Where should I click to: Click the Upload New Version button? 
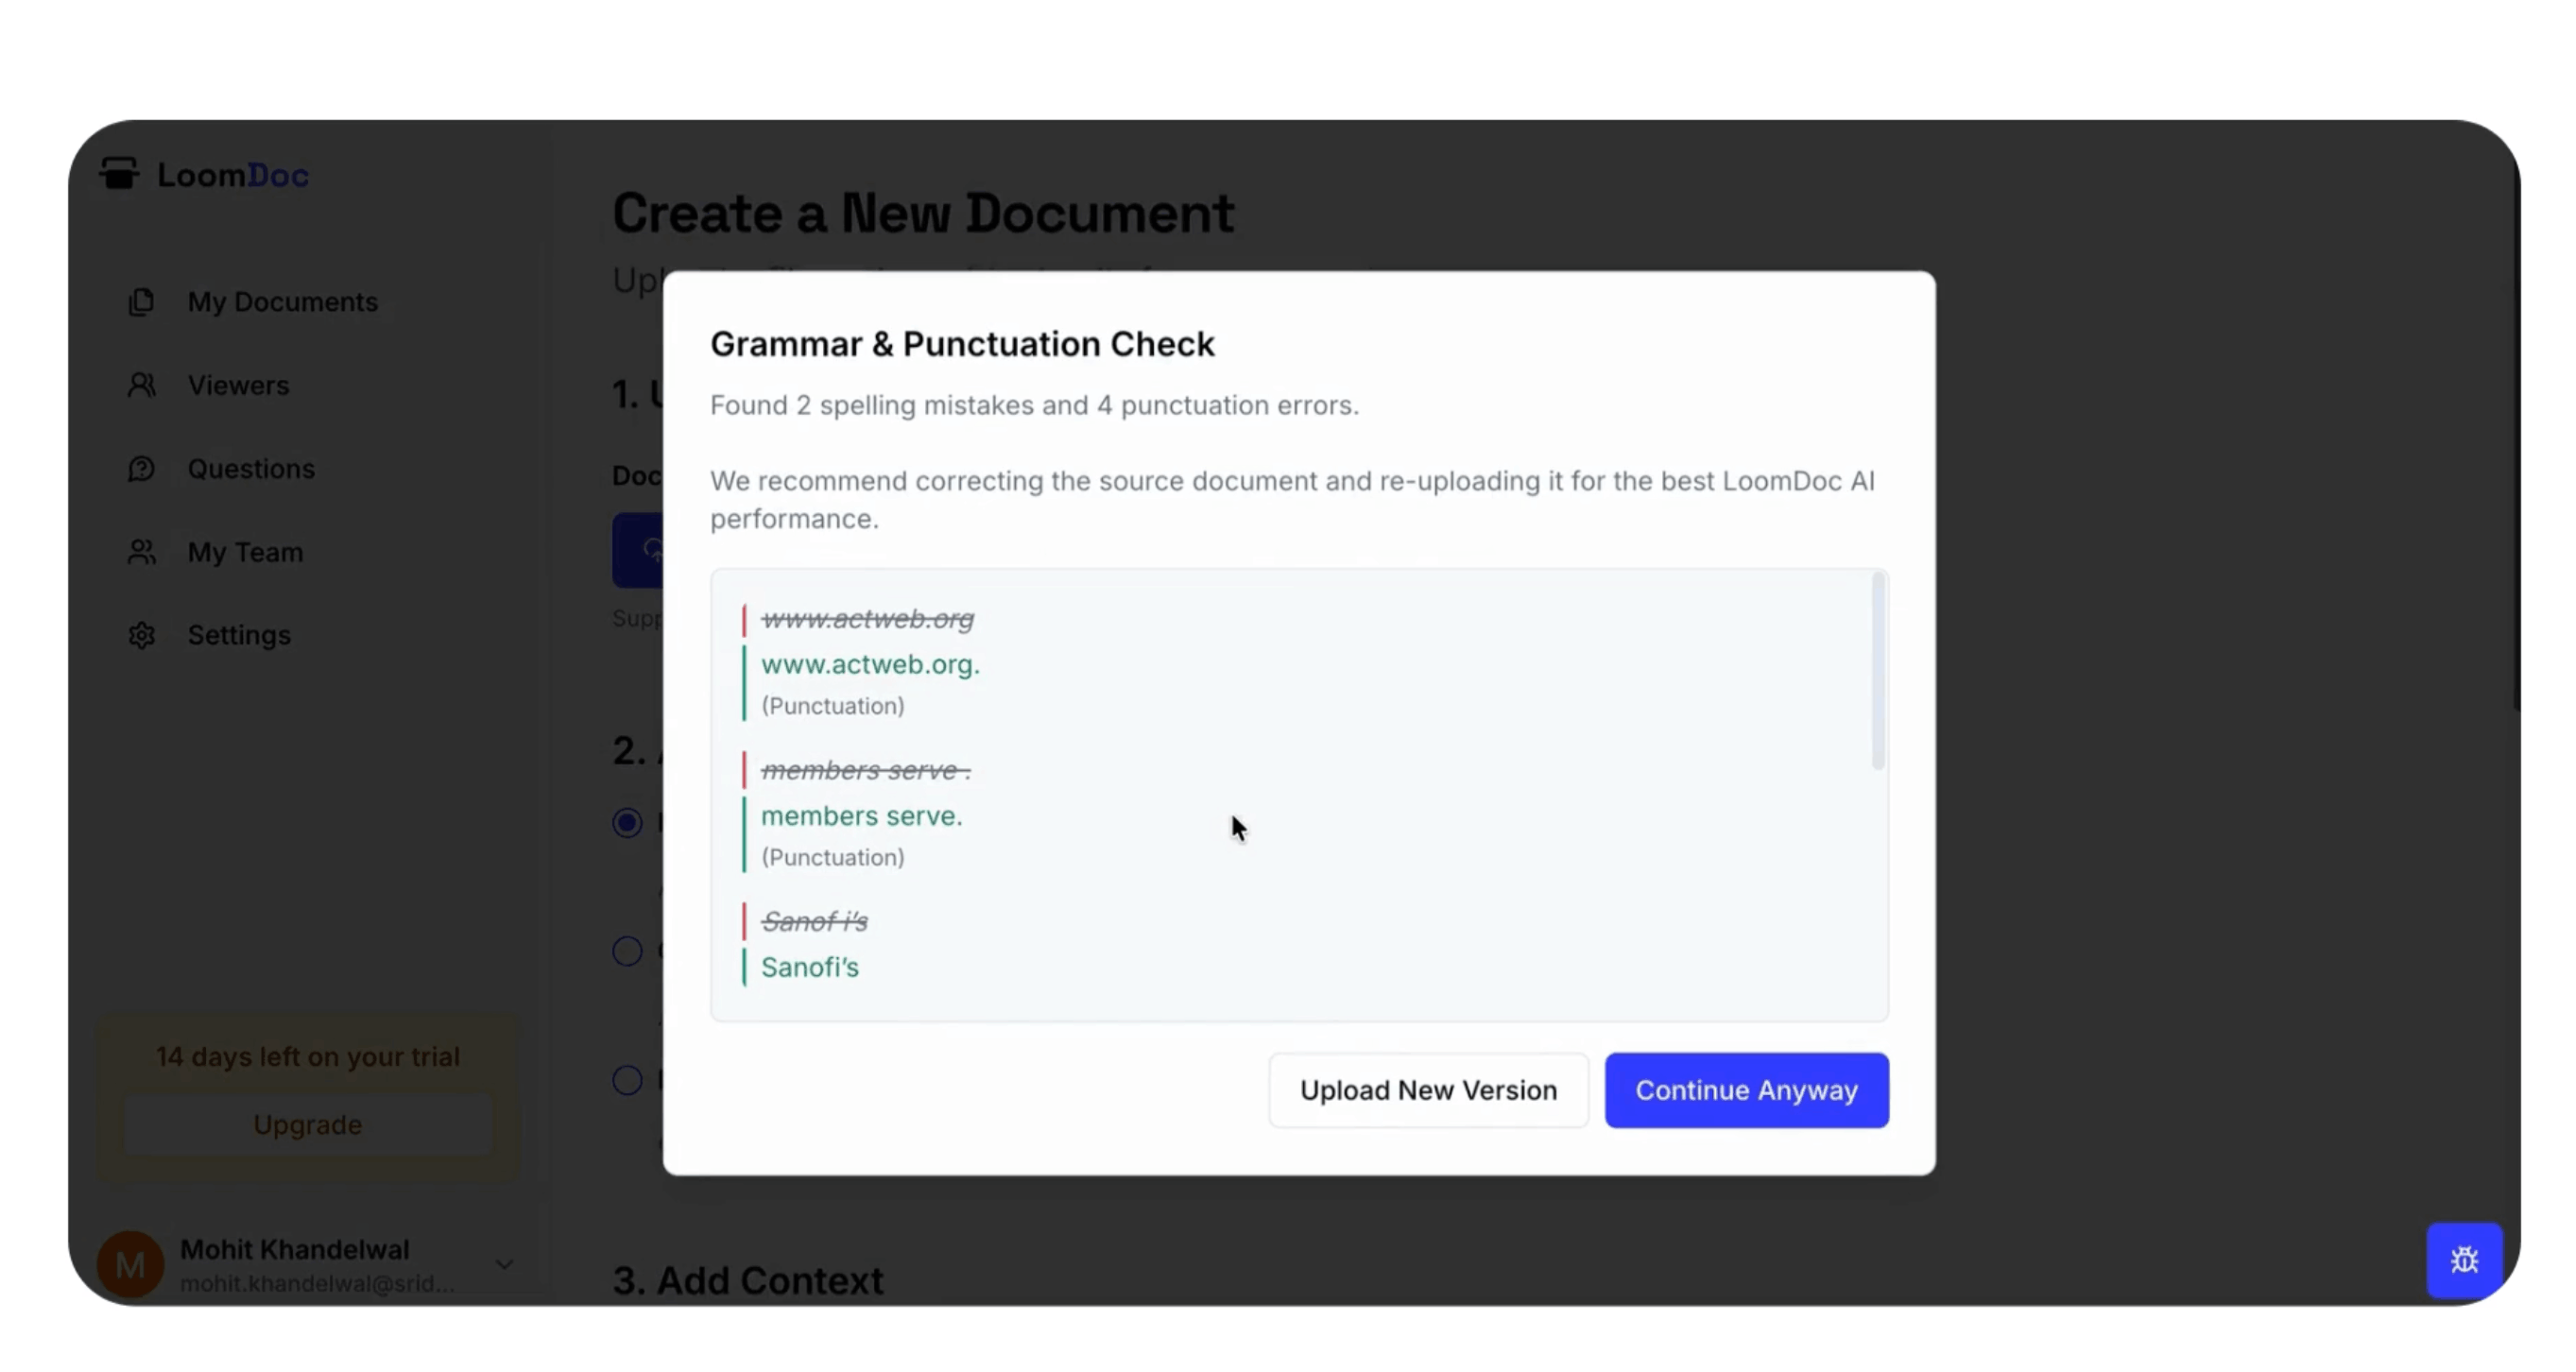tap(1428, 1090)
